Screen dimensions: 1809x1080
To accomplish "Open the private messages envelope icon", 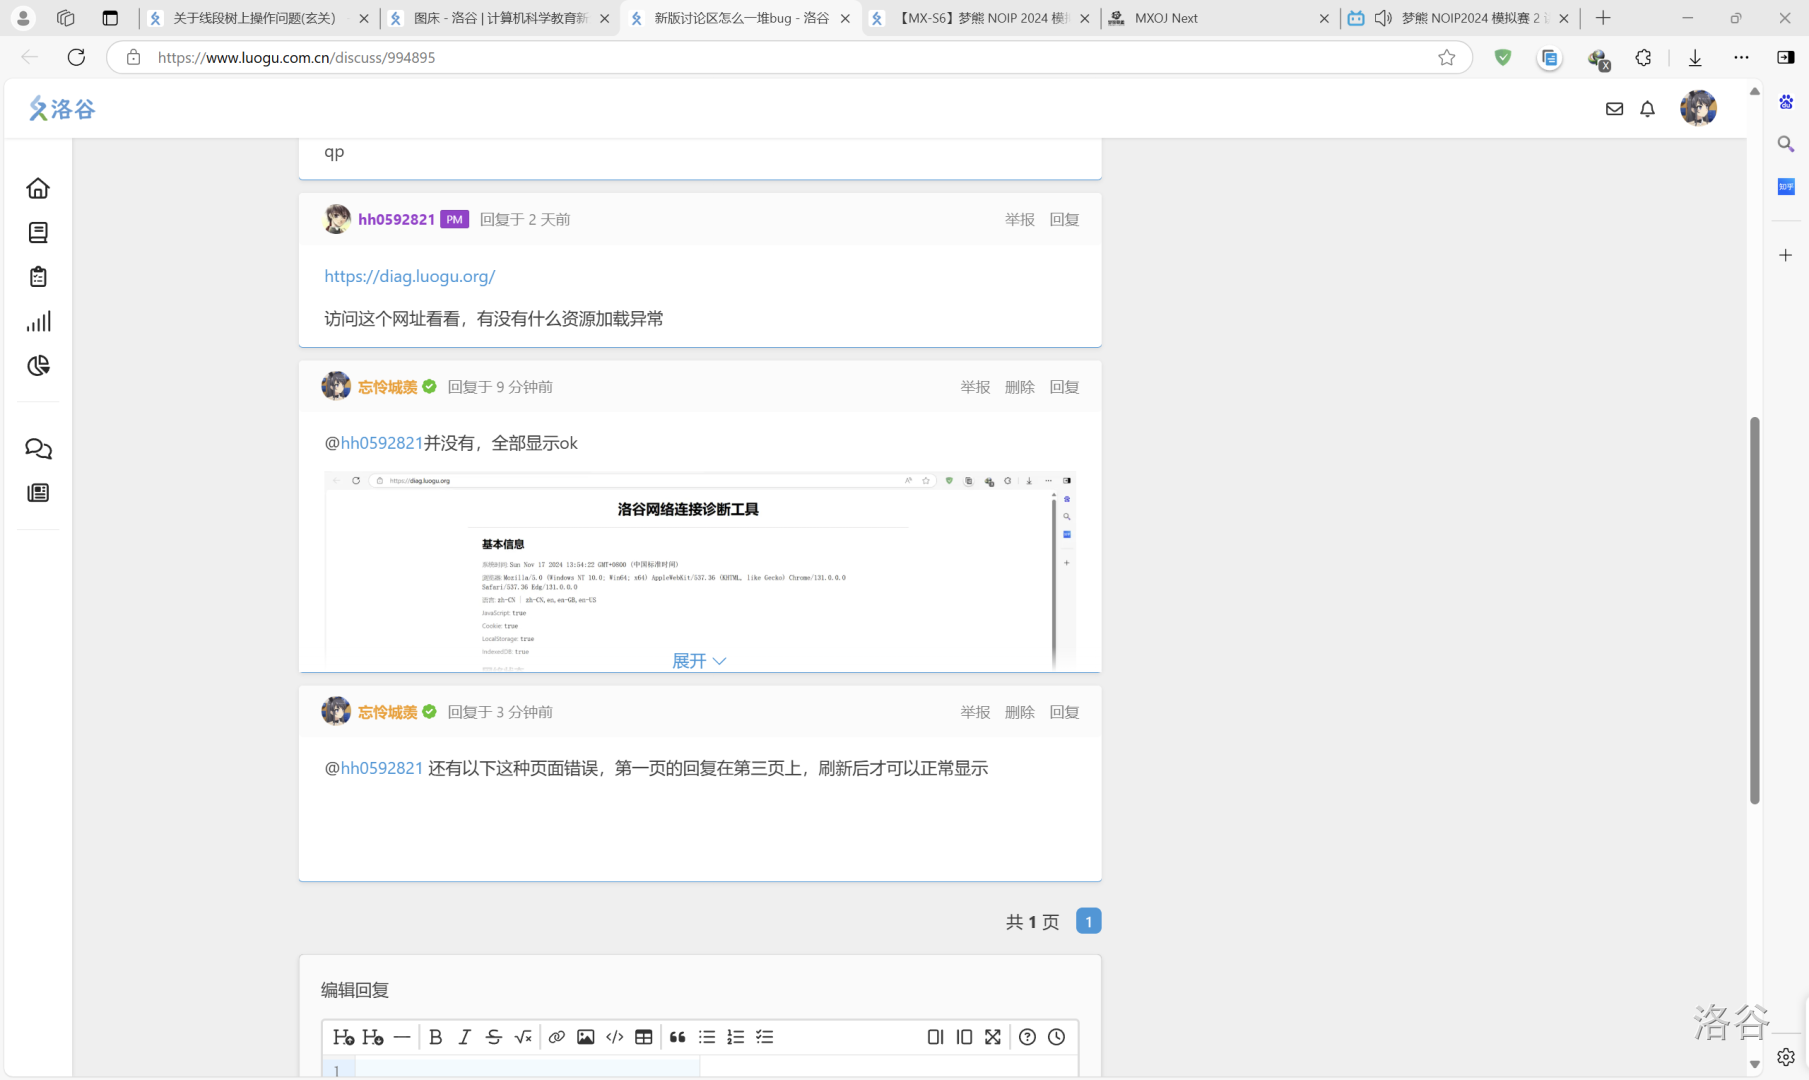I will click(1614, 109).
